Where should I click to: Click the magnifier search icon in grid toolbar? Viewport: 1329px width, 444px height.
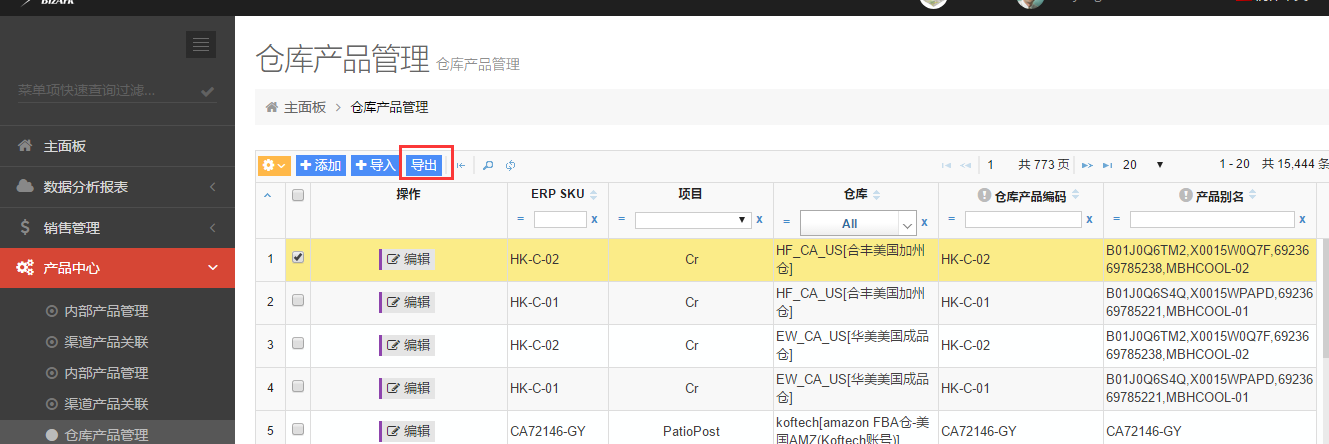488,165
